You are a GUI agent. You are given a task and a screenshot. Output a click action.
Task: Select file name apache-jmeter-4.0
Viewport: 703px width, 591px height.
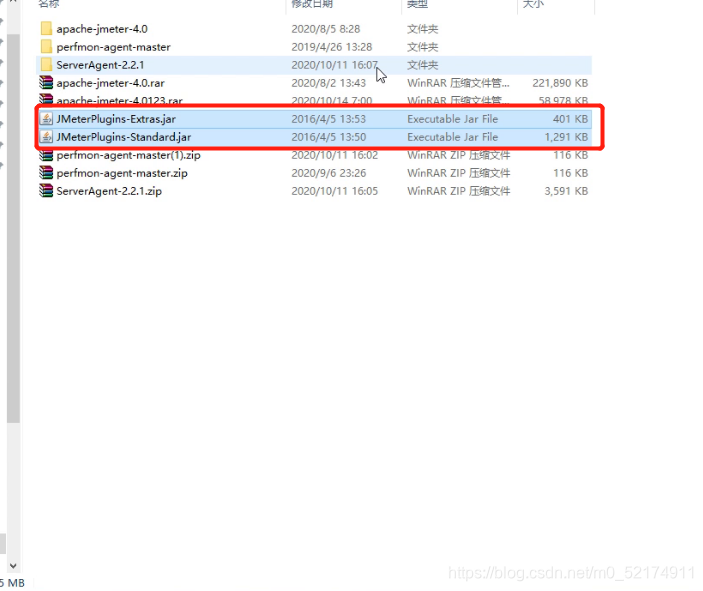pyautogui.click(x=102, y=29)
